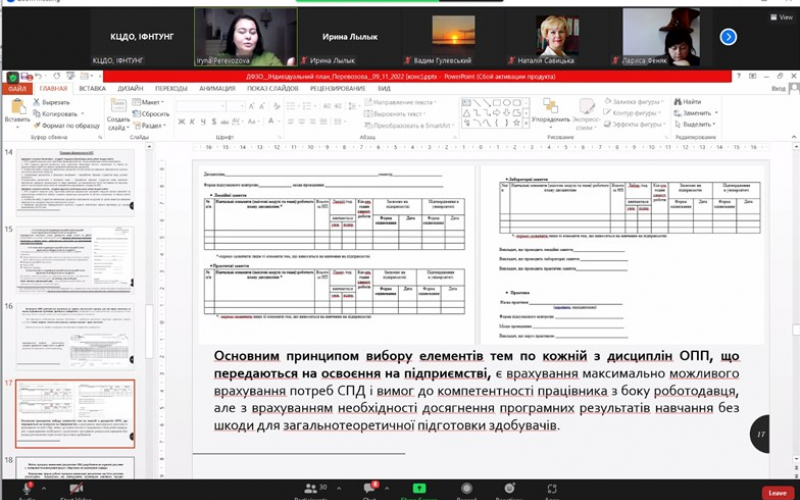The height and width of the screenshot is (500, 800).
Task: Open the font size combo box
Action: (x=236, y=106)
